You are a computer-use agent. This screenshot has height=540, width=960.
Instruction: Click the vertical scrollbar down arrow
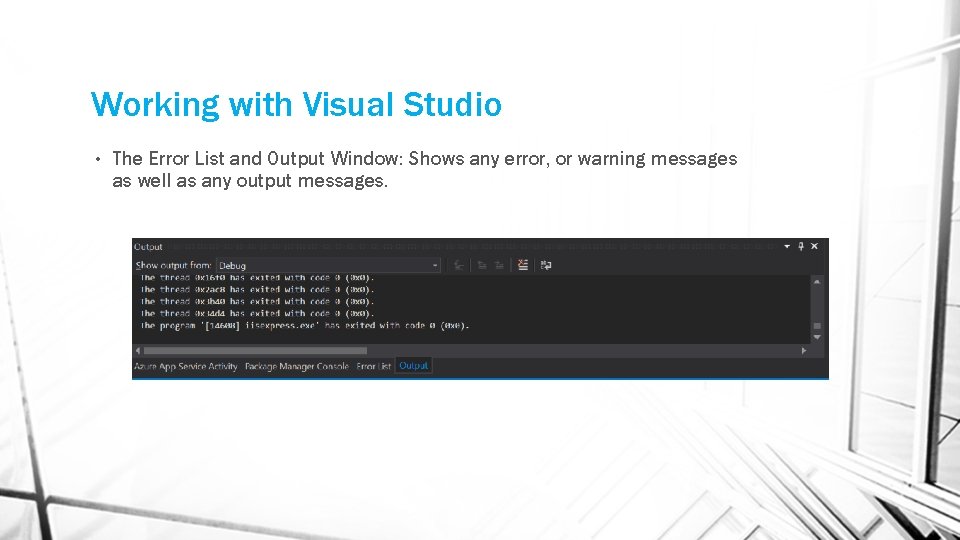(x=817, y=337)
